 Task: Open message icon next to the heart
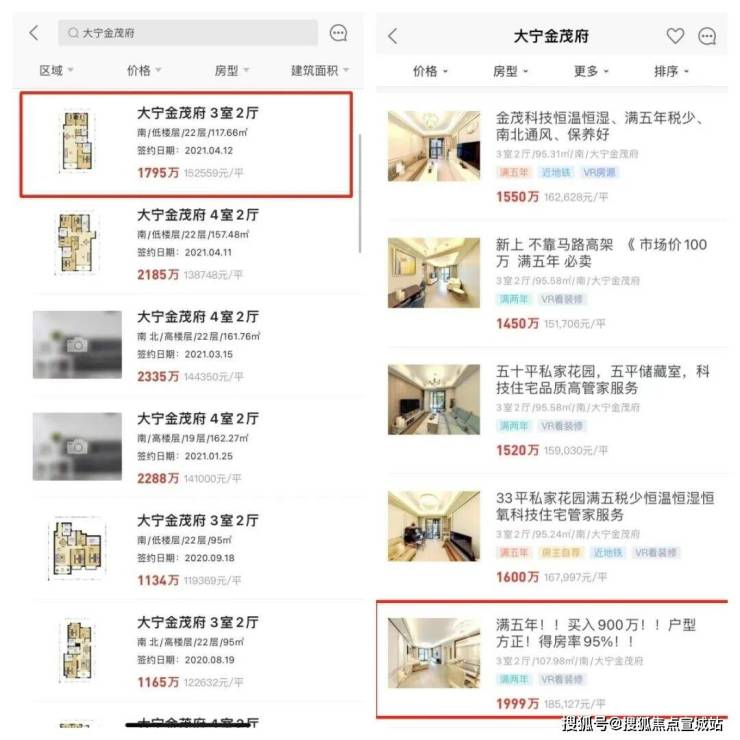[x=706, y=36]
